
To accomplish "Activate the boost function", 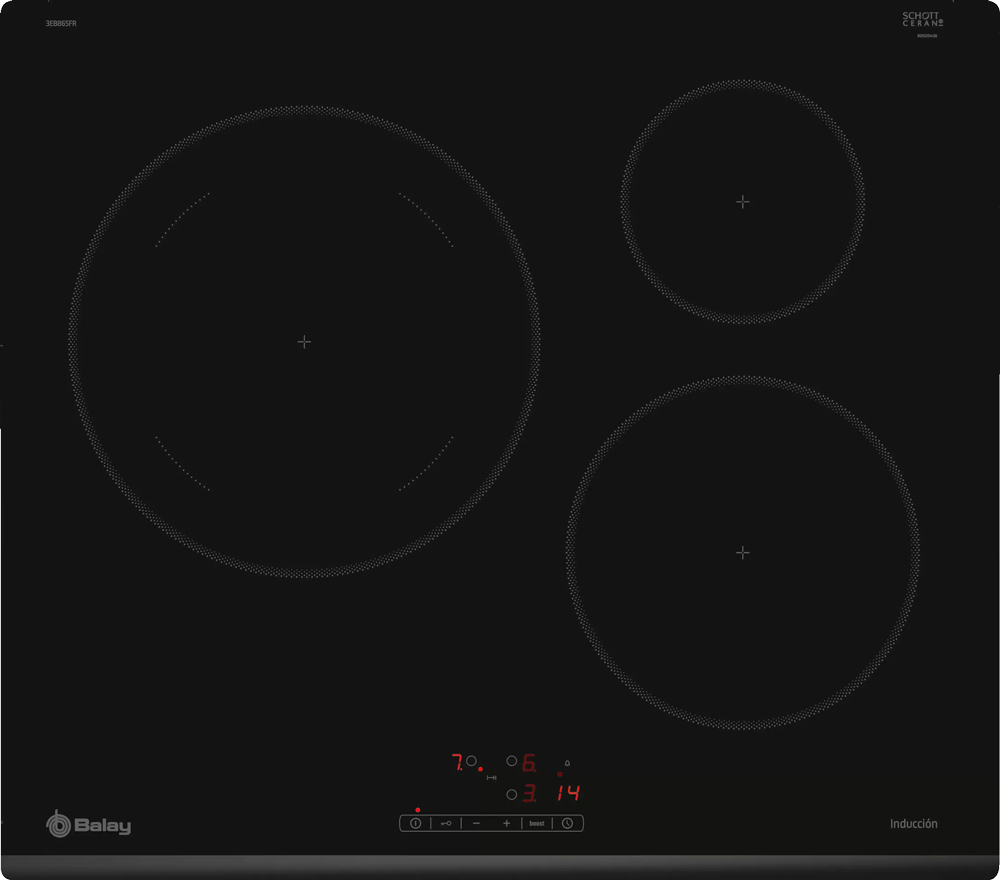I will coord(537,823).
